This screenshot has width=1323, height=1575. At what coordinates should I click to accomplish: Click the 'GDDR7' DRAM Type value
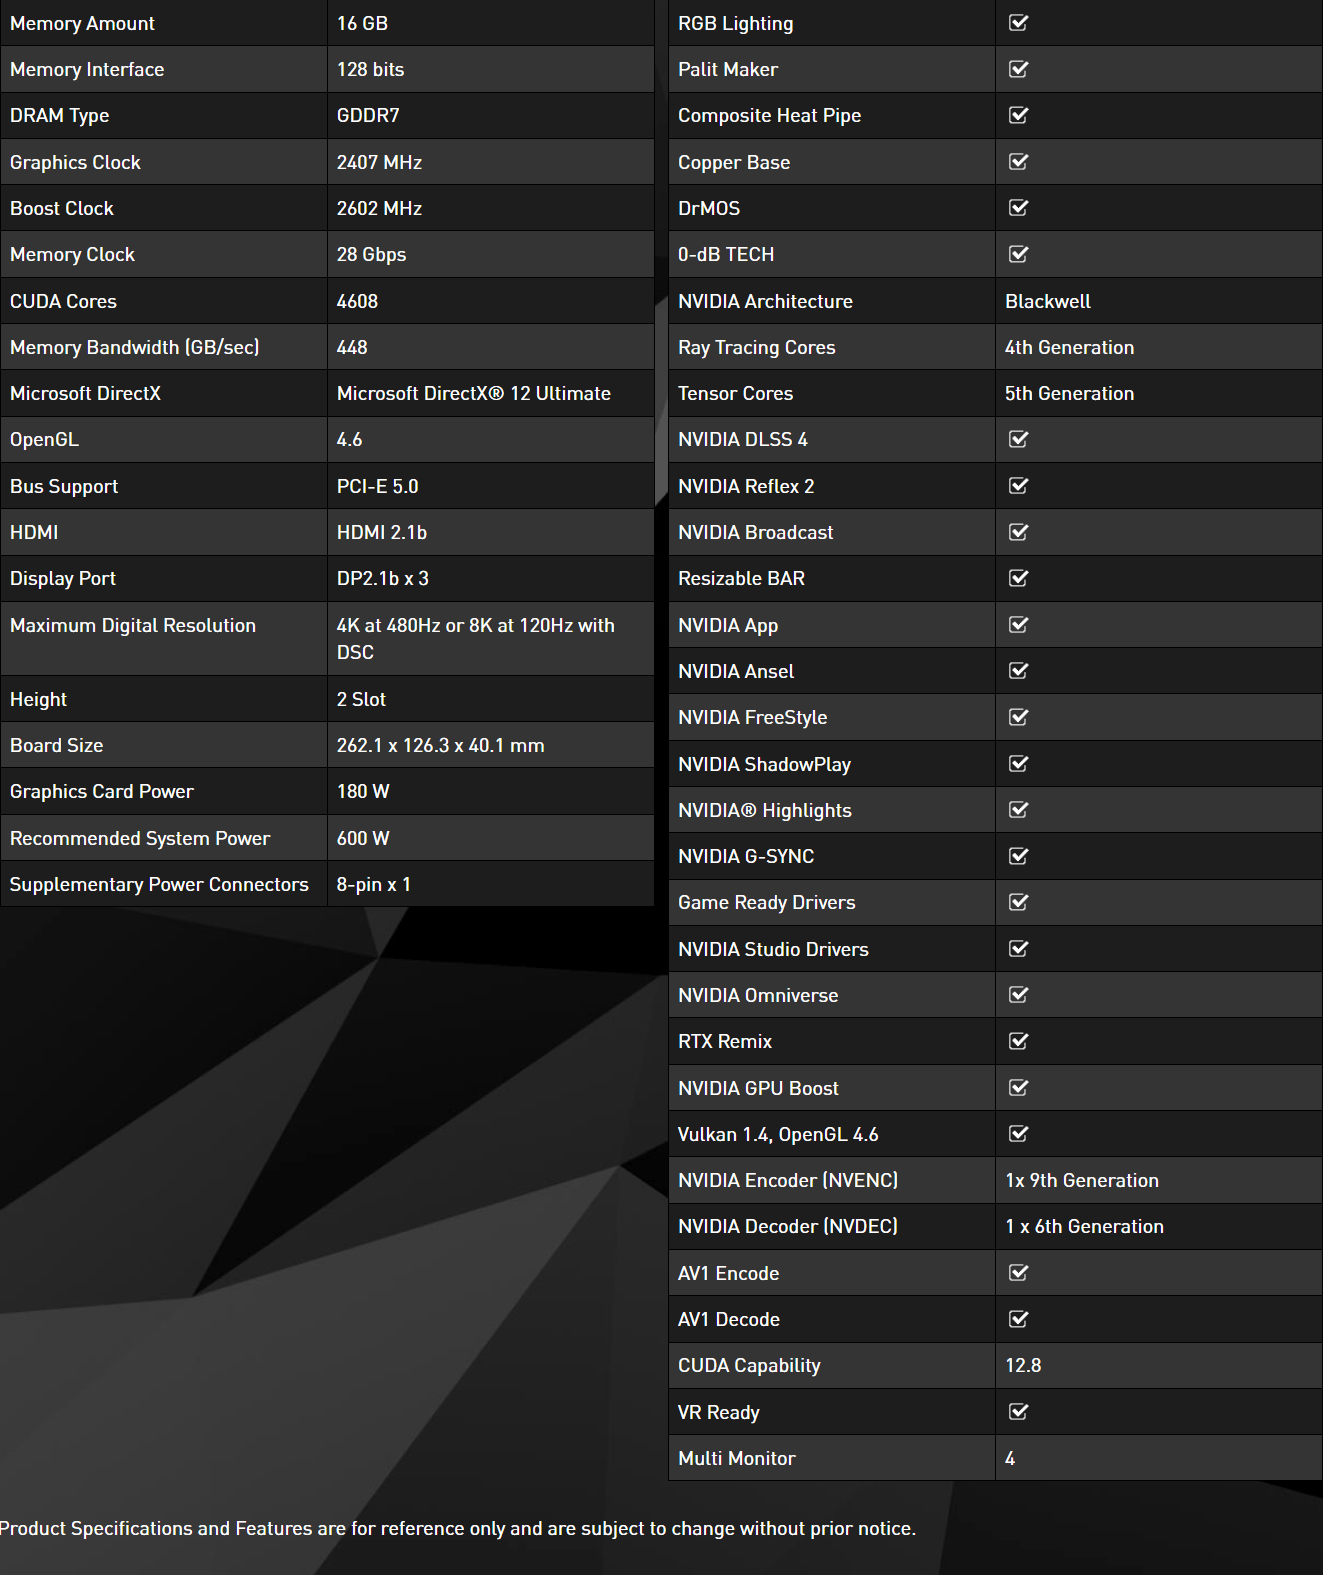[368, 115]
